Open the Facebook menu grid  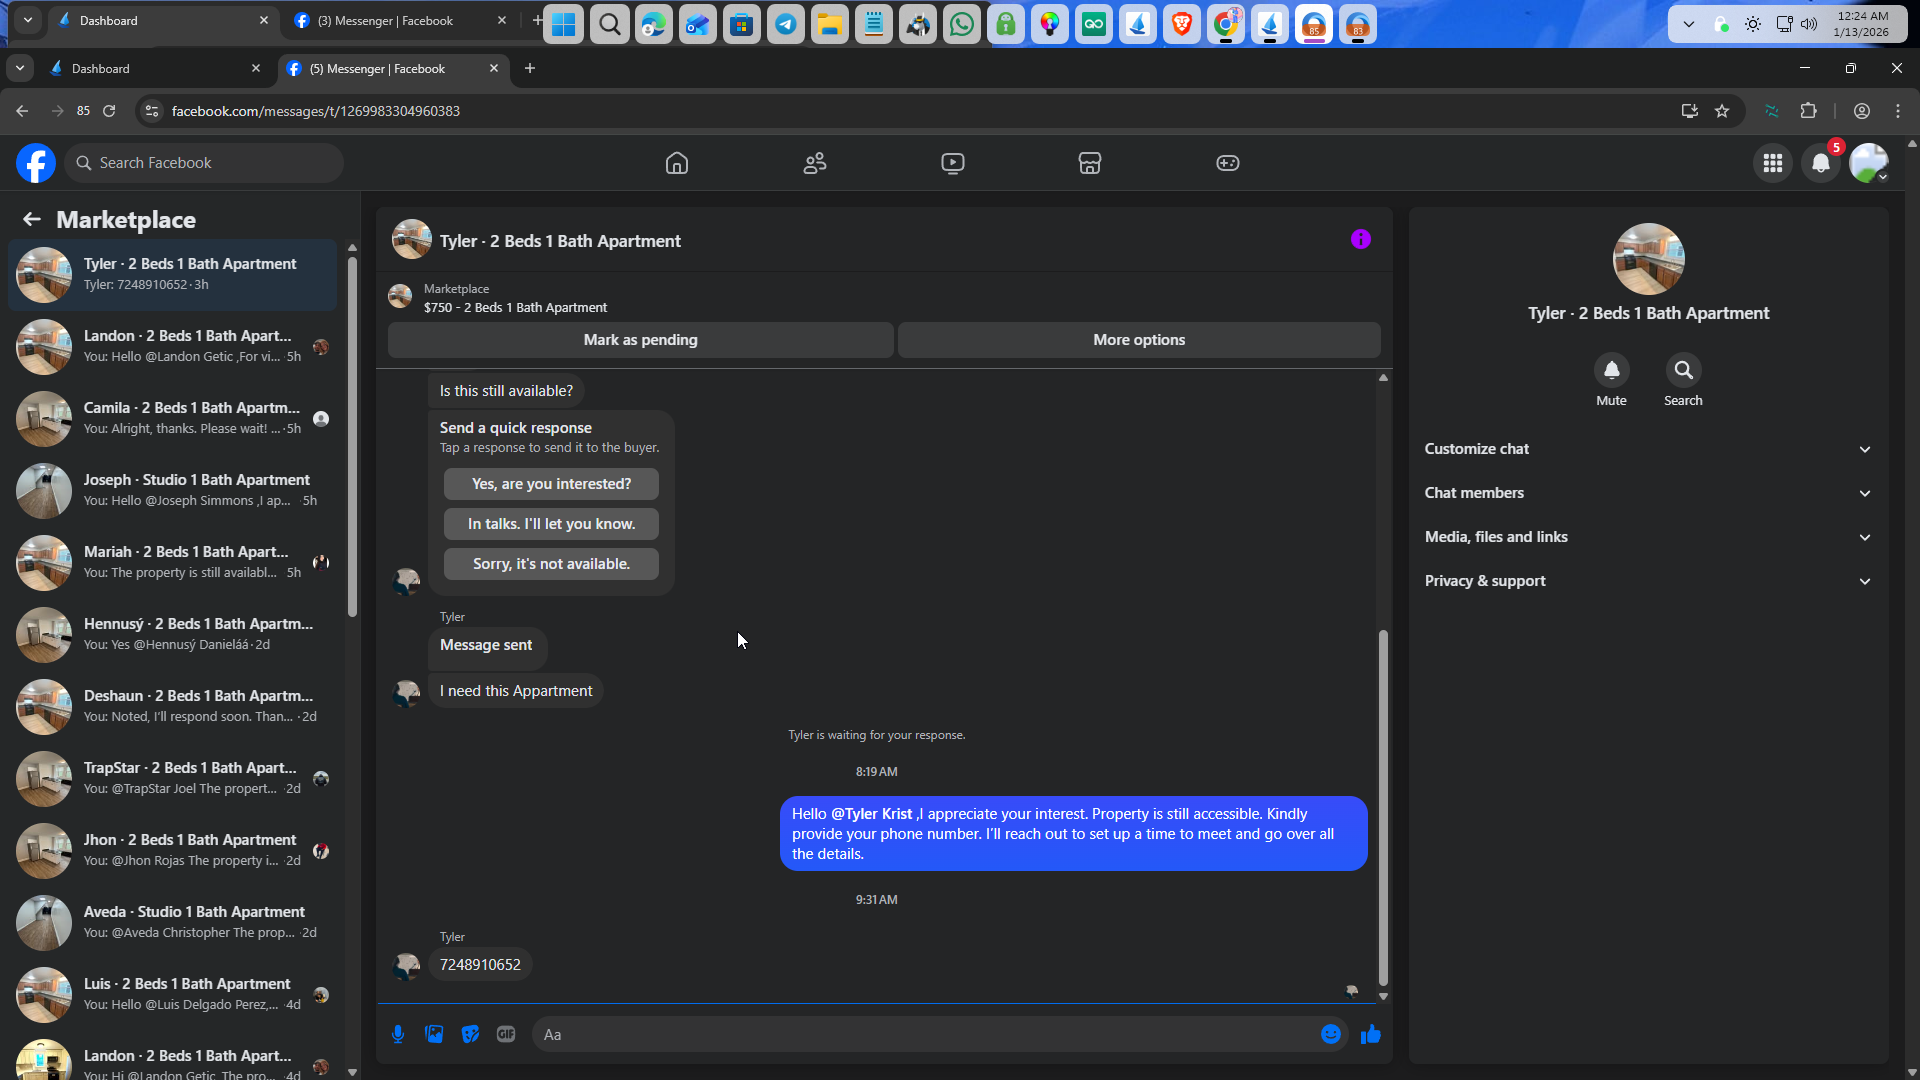click(x=1773, y=163)
